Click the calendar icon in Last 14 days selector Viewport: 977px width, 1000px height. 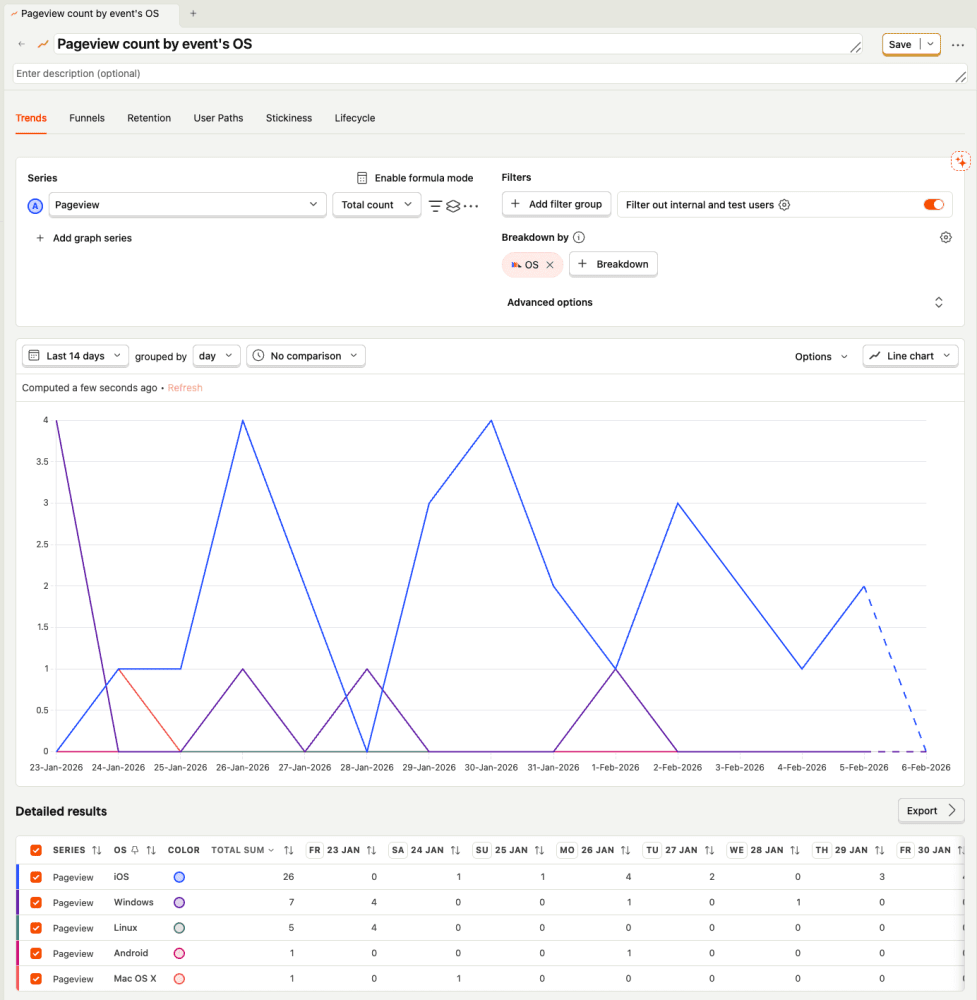coord(34,355)
